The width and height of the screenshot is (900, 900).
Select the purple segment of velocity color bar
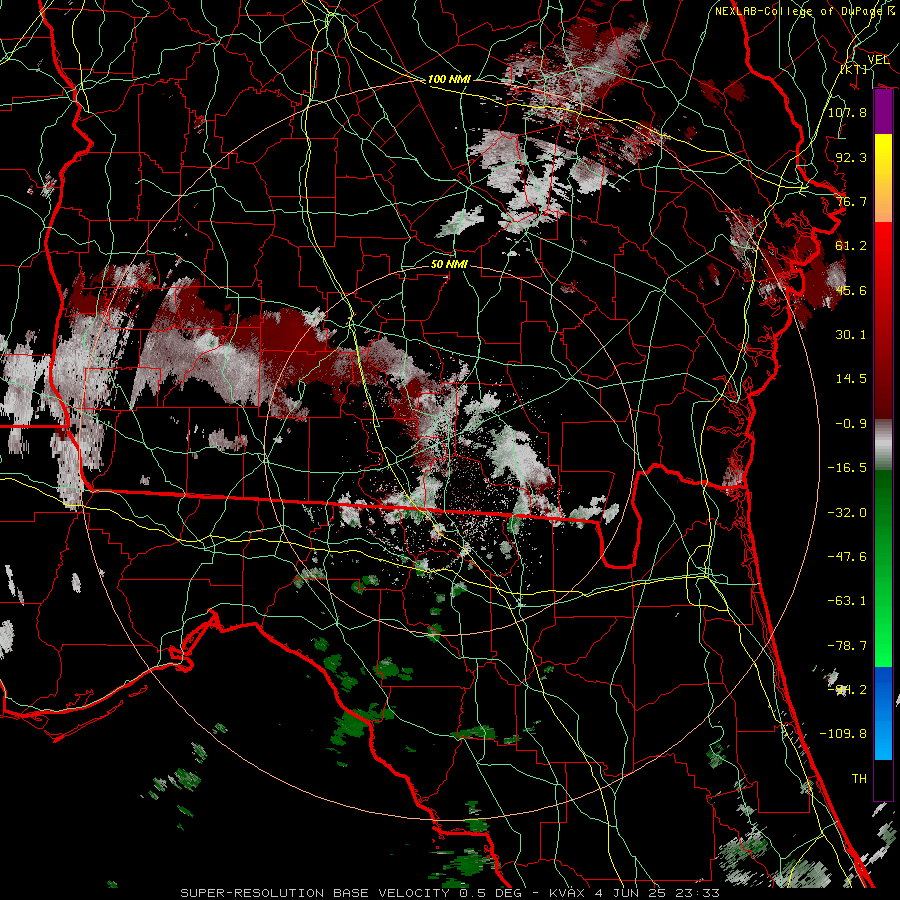(883, 112)
